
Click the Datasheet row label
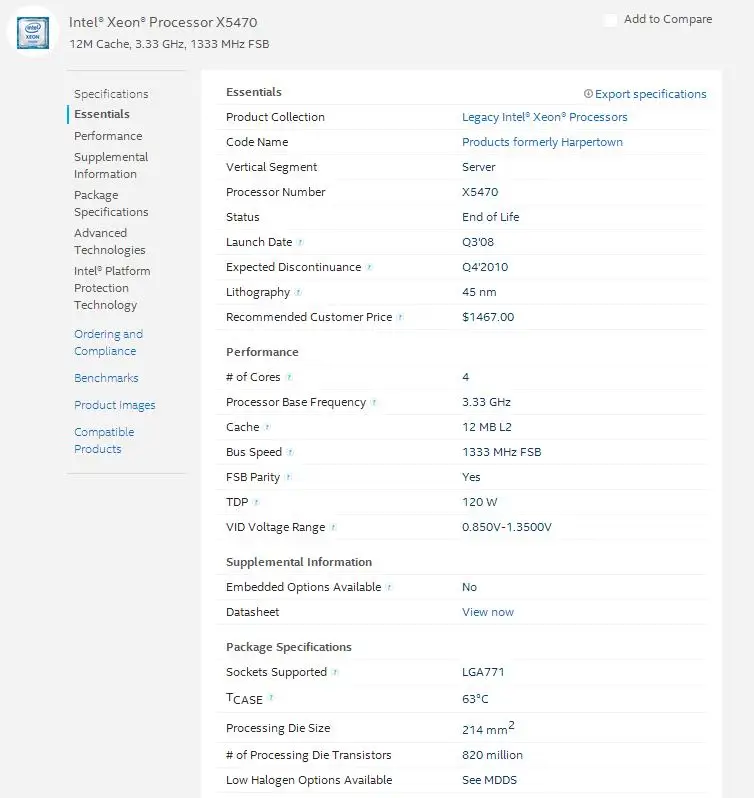pyautogui.click(x=252, y=612)
